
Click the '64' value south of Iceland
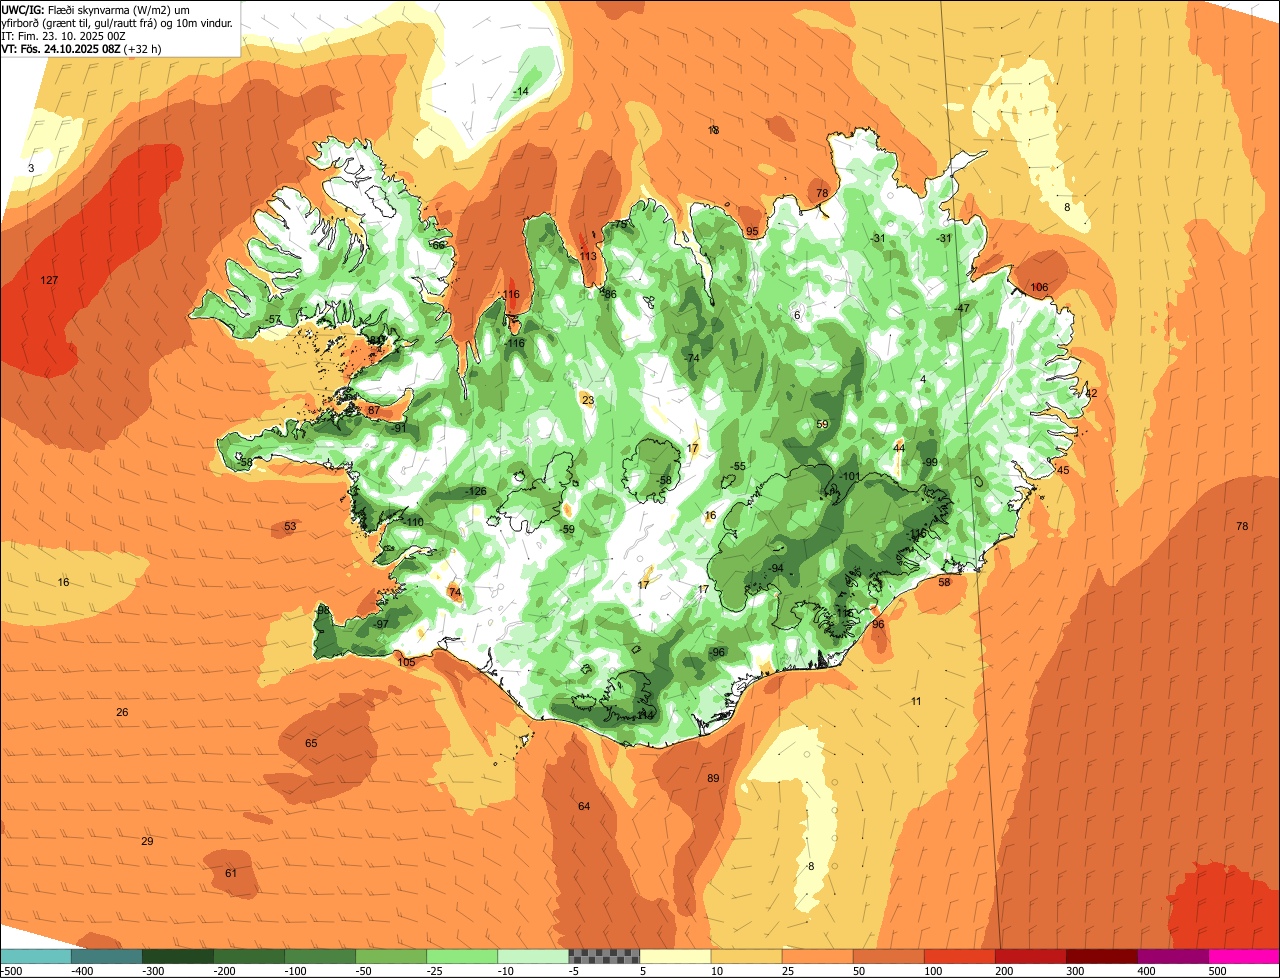[584, 806]
